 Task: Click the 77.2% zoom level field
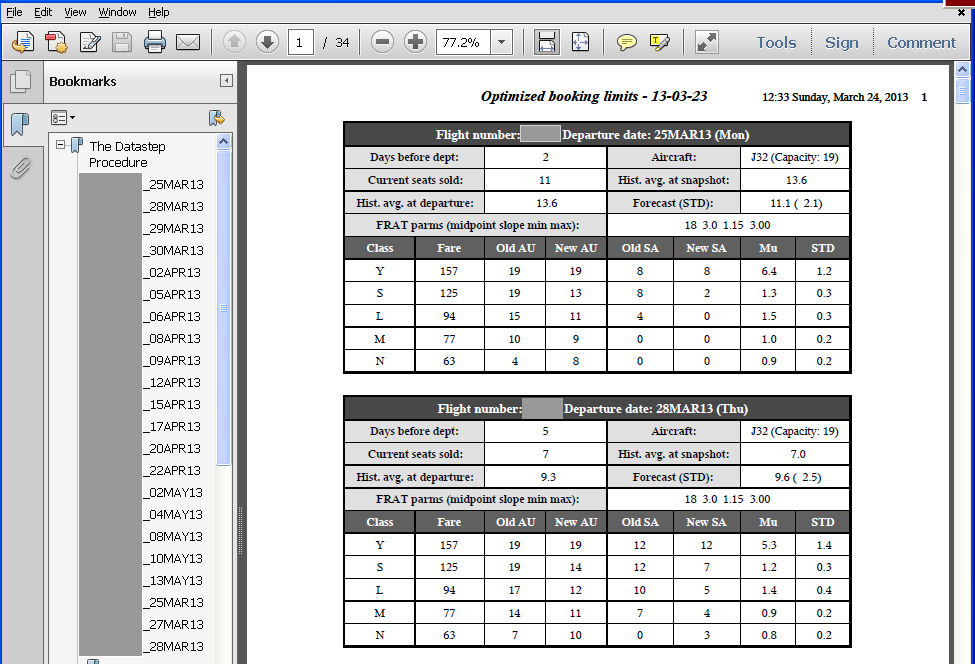coord(463,42)
